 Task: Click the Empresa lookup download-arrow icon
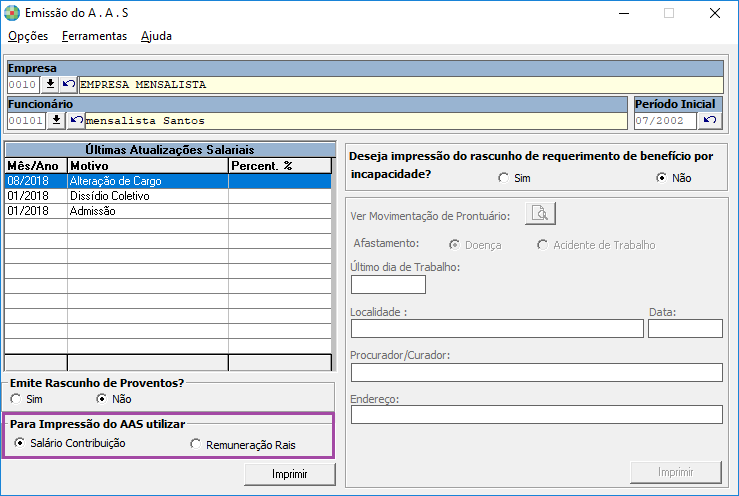point(50,84)
